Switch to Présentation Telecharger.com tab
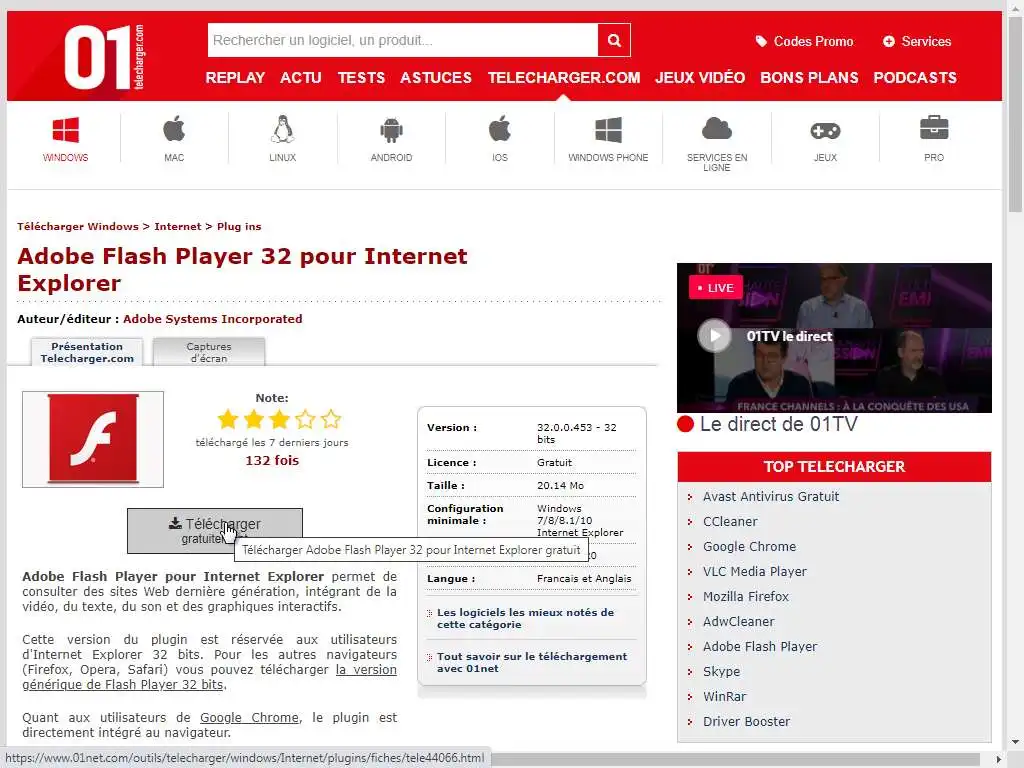1024x768 pixels. coord(87,352)
